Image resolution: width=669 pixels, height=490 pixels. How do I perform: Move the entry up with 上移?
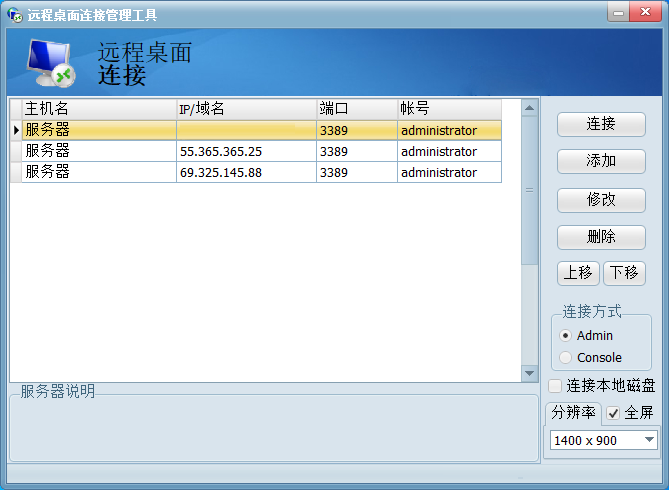[578, 273]
